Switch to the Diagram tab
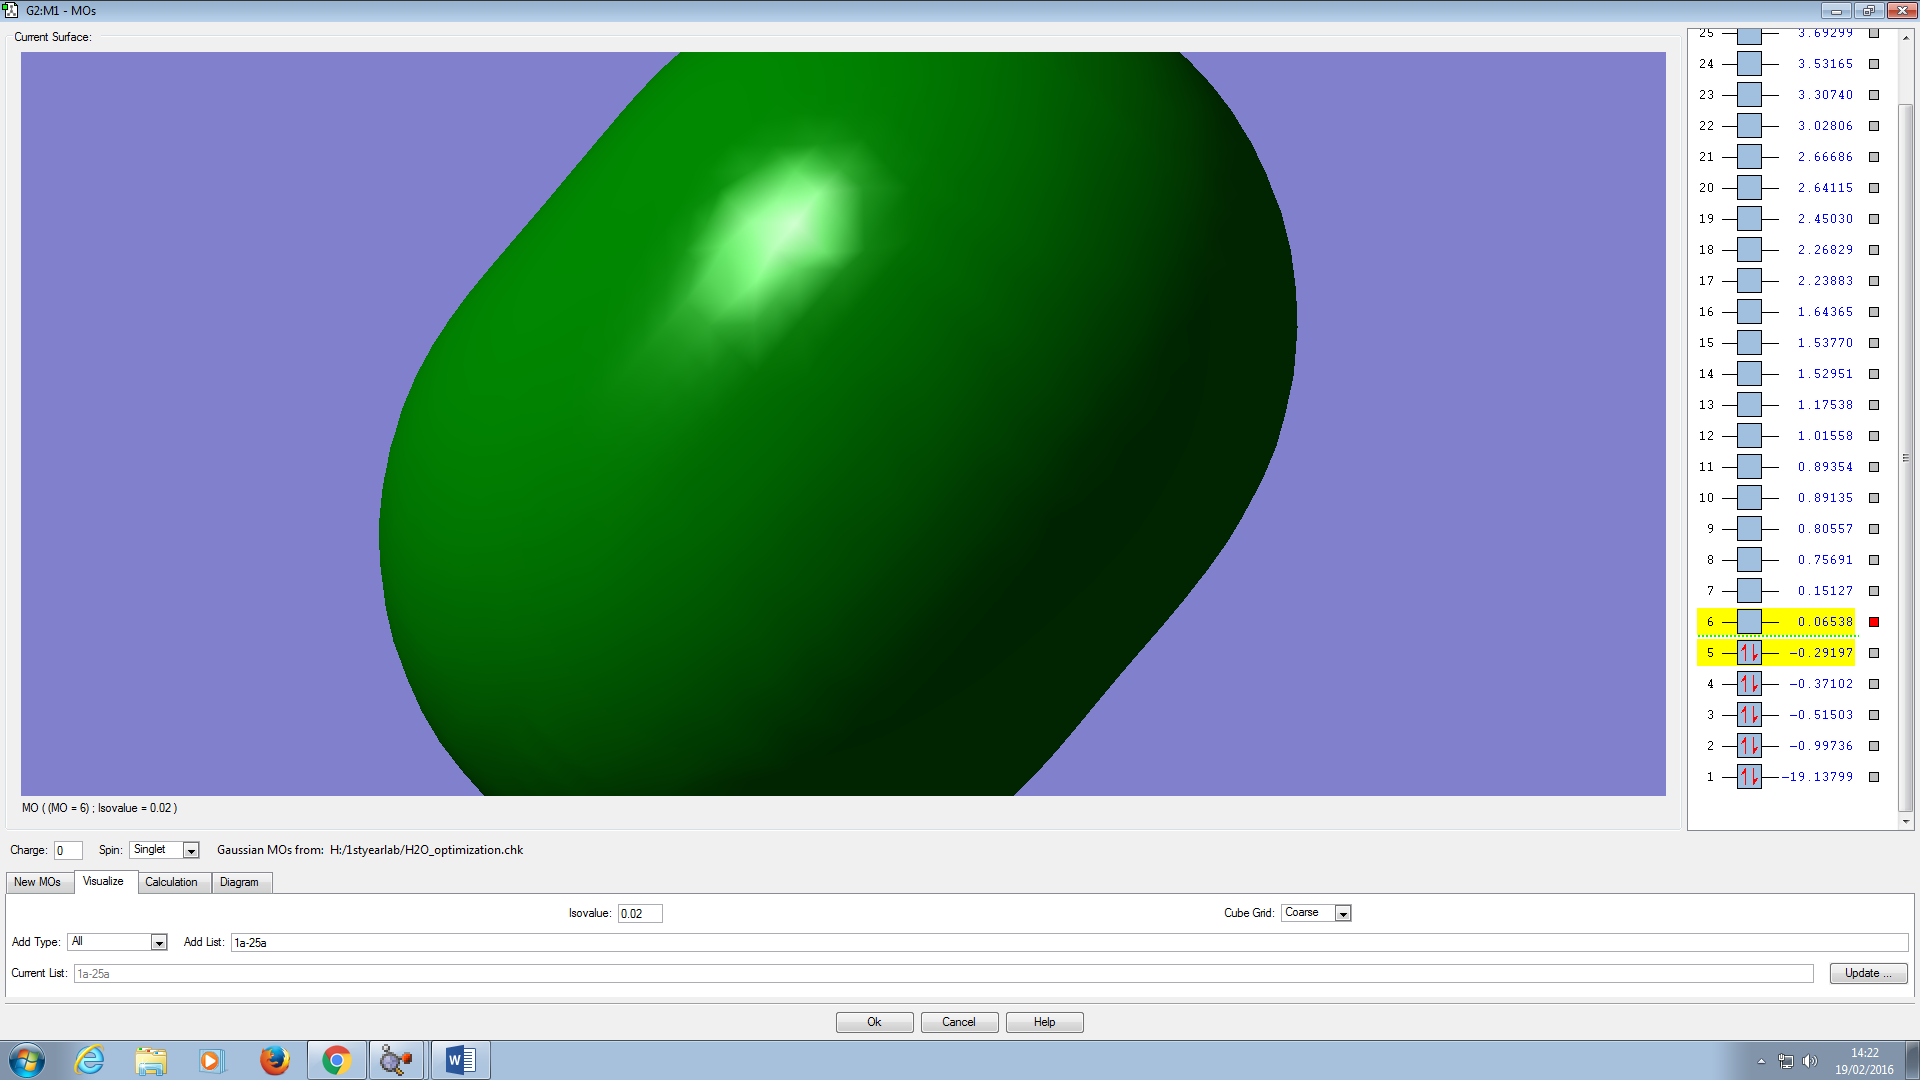1920x1080 pixels. click(239, 882)
